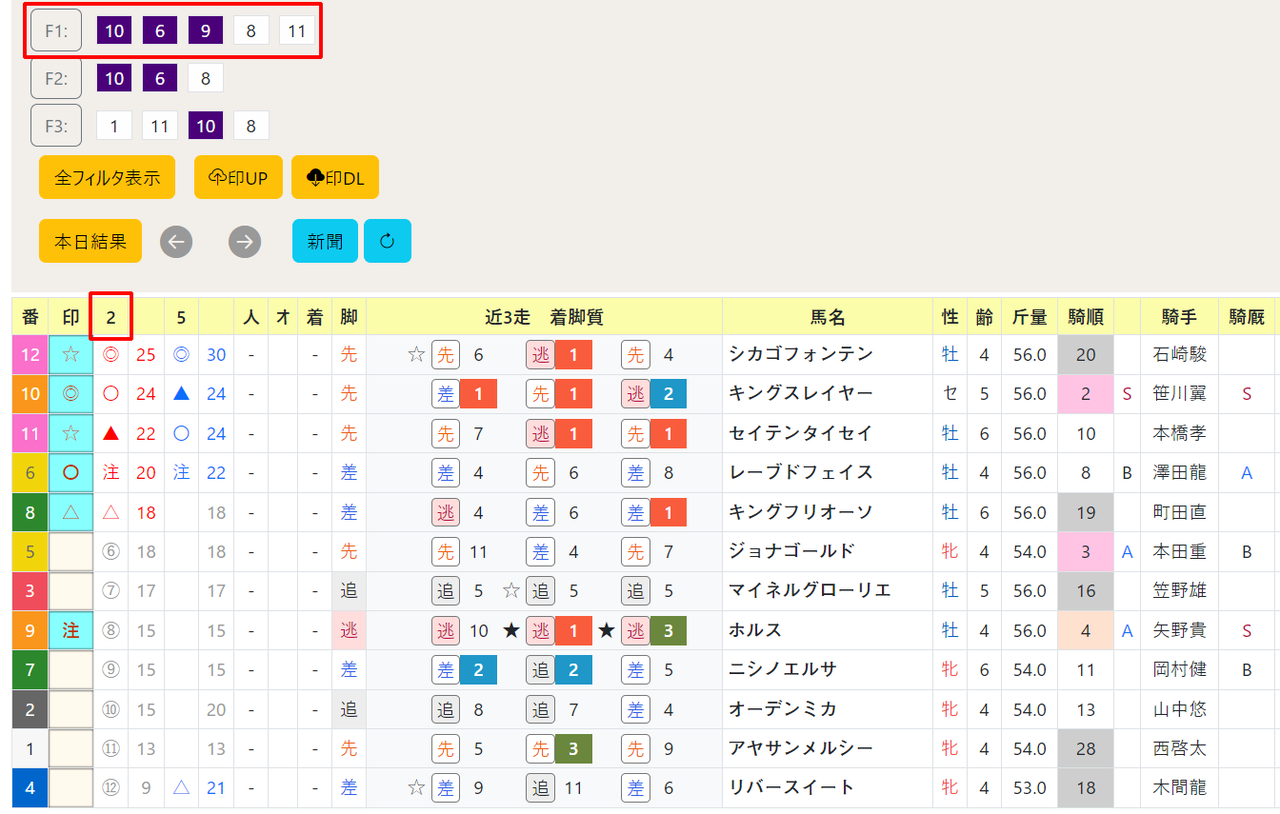Toggle number 8 in the F1 filter row
The image size is (1280, 814).
251,31
